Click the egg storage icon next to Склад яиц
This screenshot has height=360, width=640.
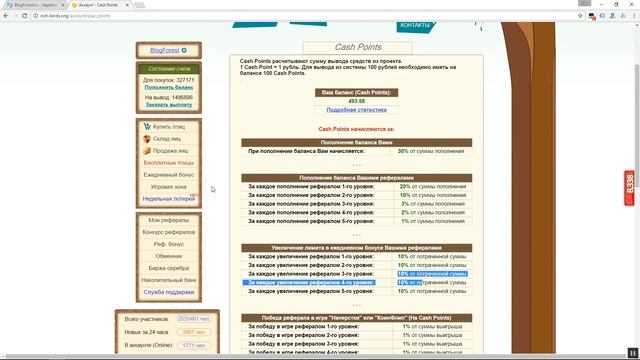[x=147, y=139]
